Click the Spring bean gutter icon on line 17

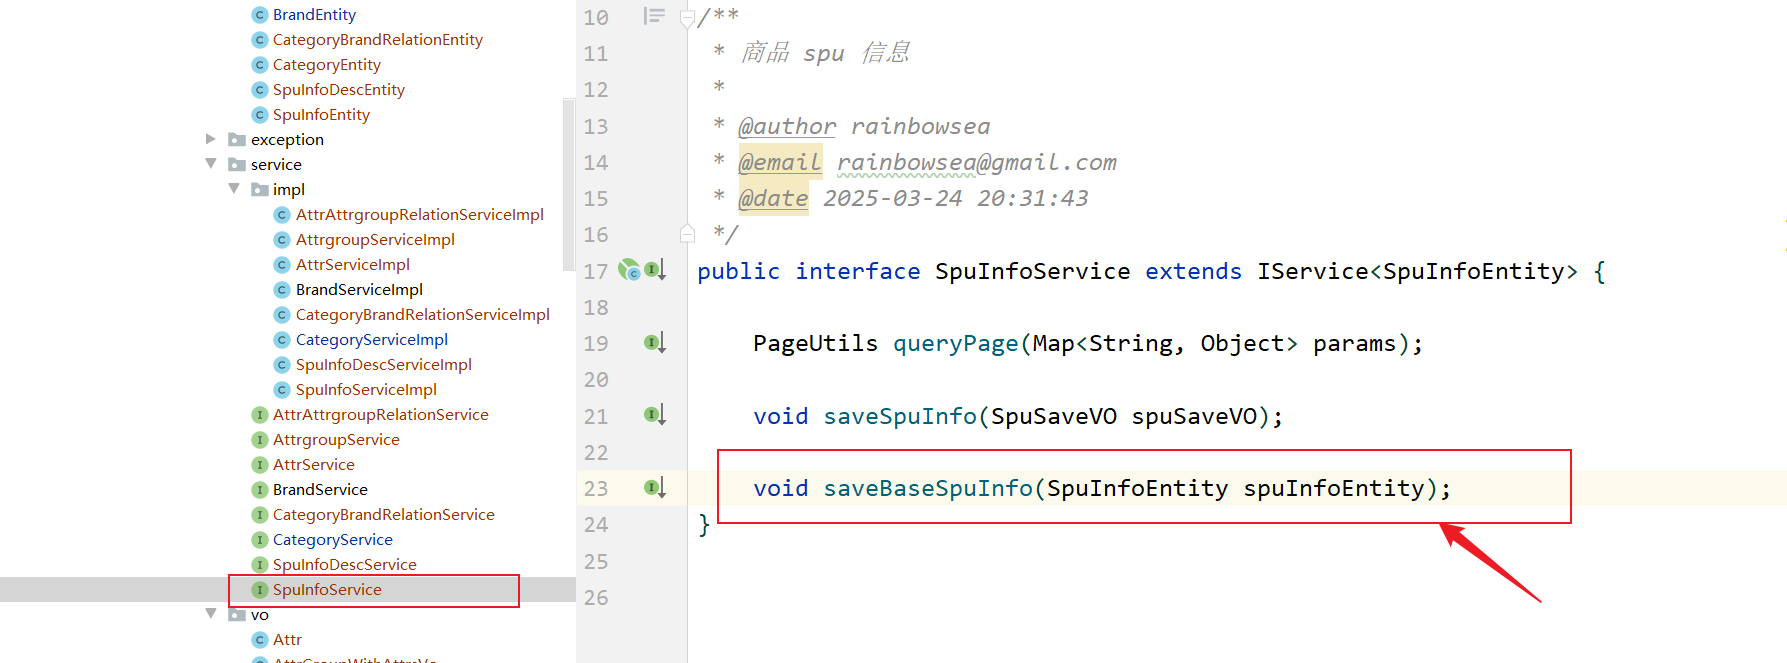(x=629, y=269)
